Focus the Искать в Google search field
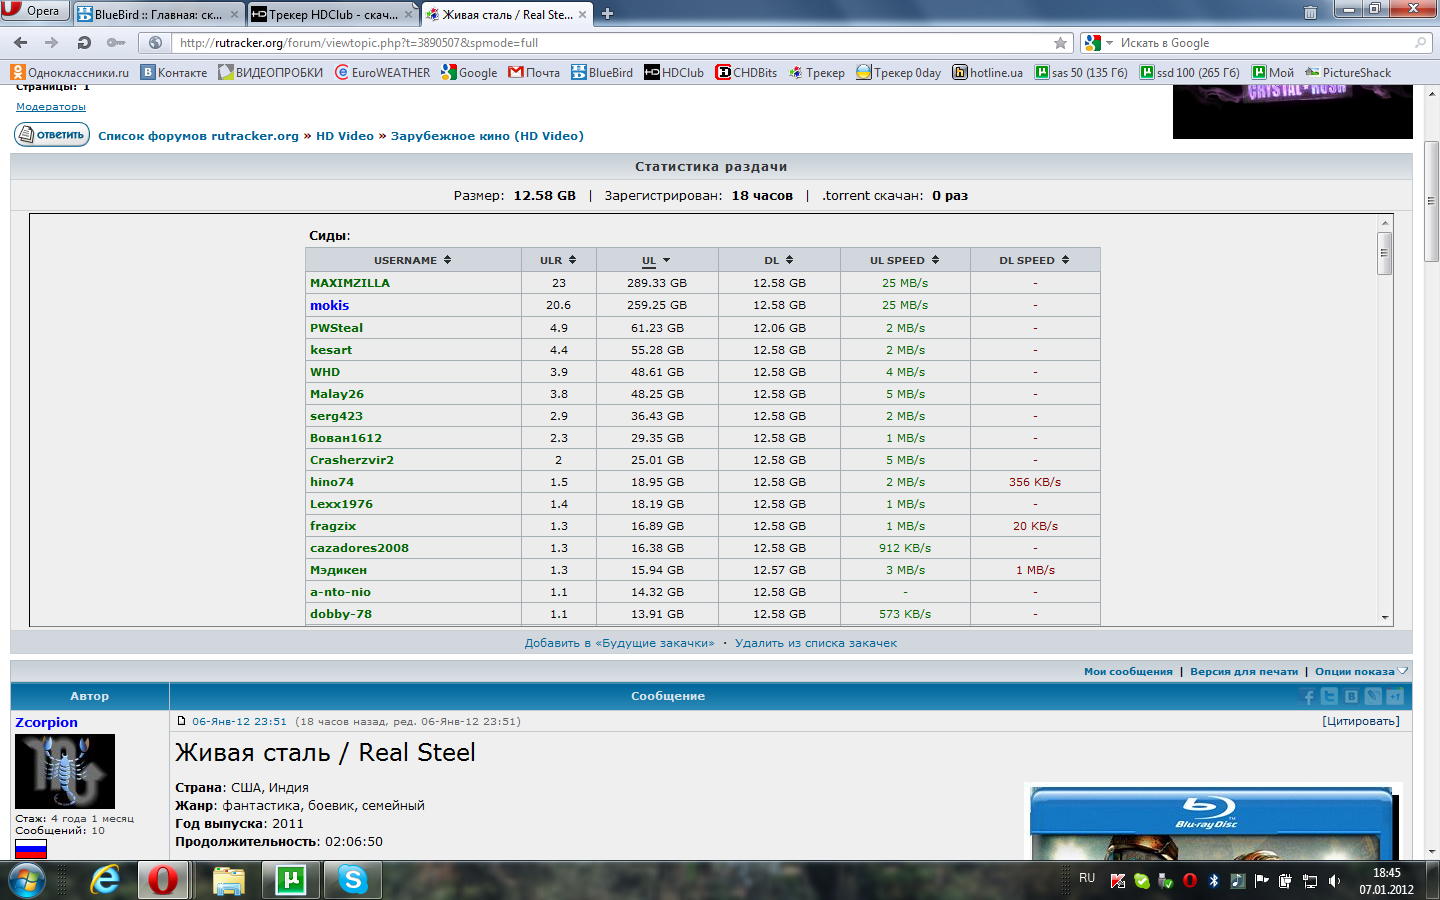Screen dimensions: 1440x900 pos(1265,43)
